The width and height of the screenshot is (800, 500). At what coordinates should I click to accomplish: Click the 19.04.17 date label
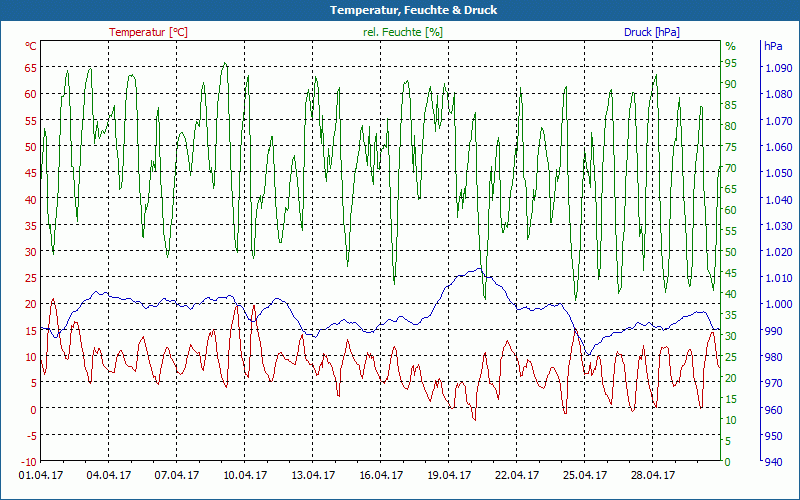click(448, 475)
